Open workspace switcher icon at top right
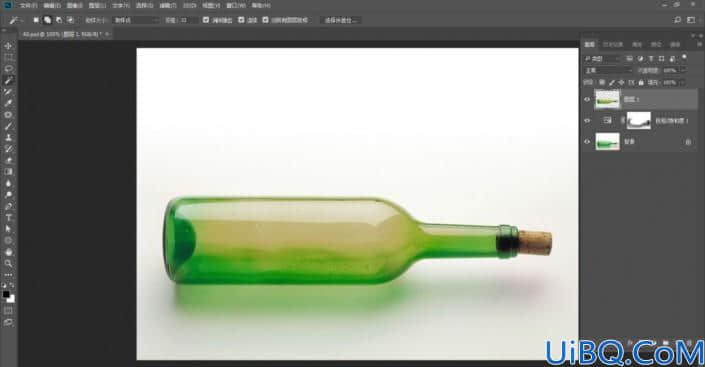The height and width of the screenshot is (367, 705). pos(691,20)
